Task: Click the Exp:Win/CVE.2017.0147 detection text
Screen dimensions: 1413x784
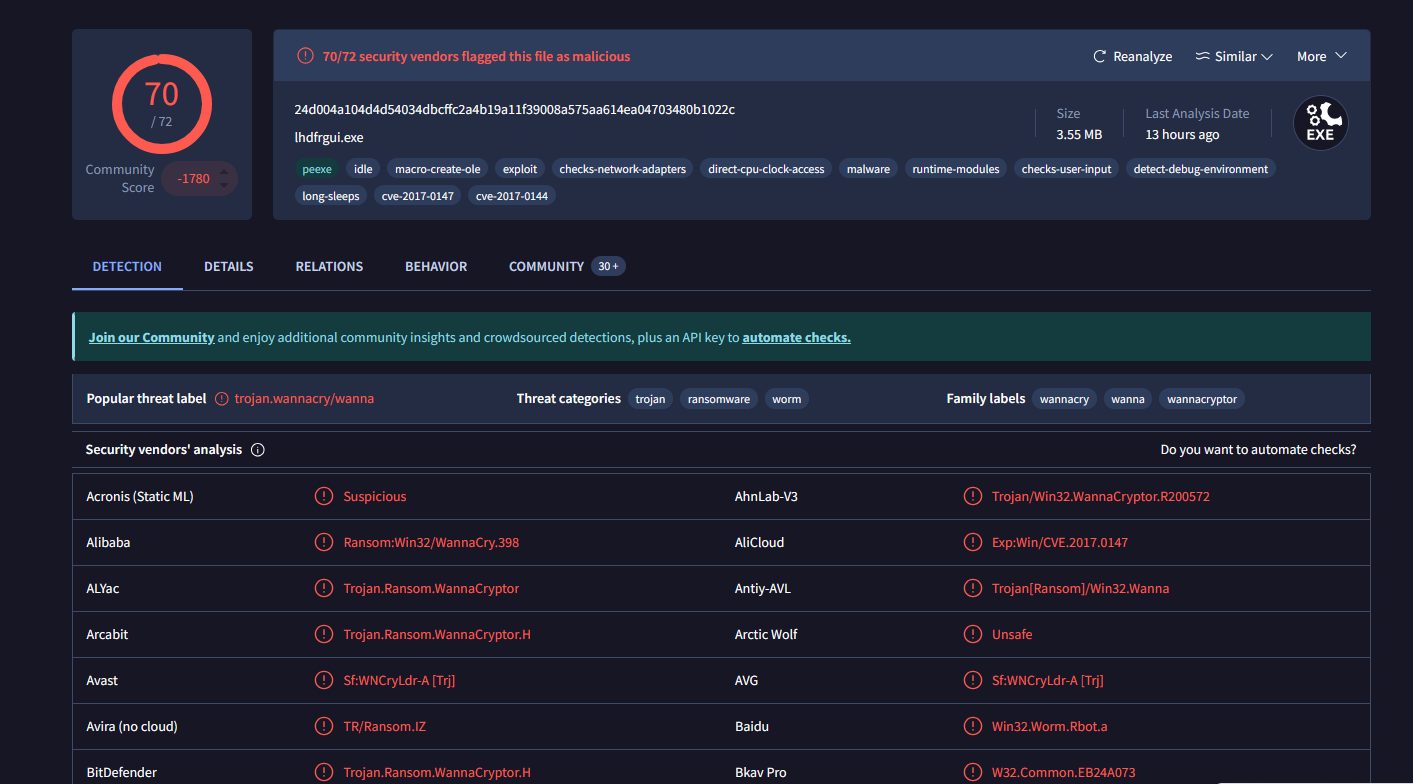Action: tap(1060, 542)
